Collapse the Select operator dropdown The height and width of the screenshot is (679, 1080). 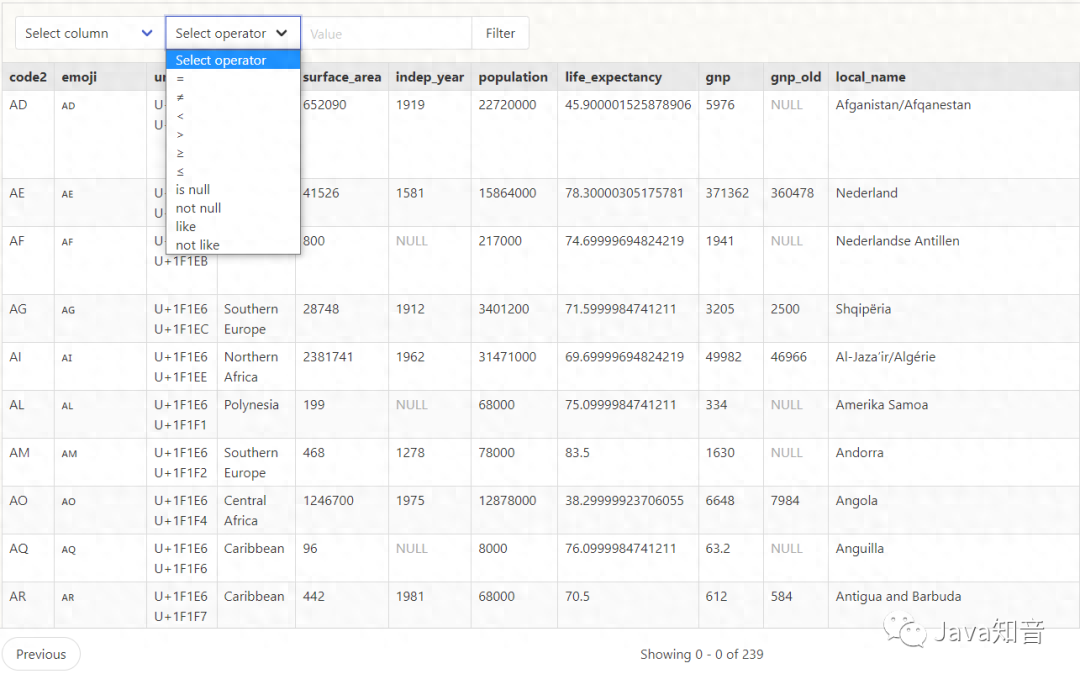232,33
